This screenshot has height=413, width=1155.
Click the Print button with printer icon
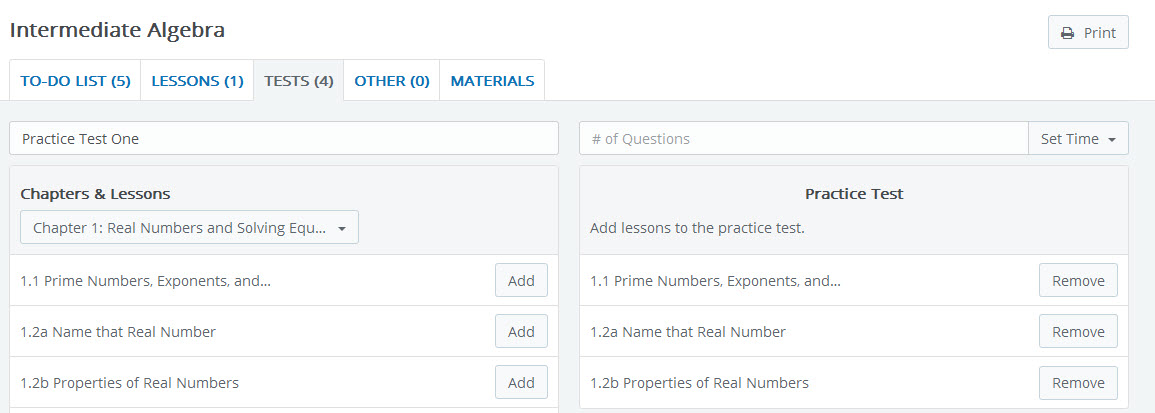(x=1088, y=33)
